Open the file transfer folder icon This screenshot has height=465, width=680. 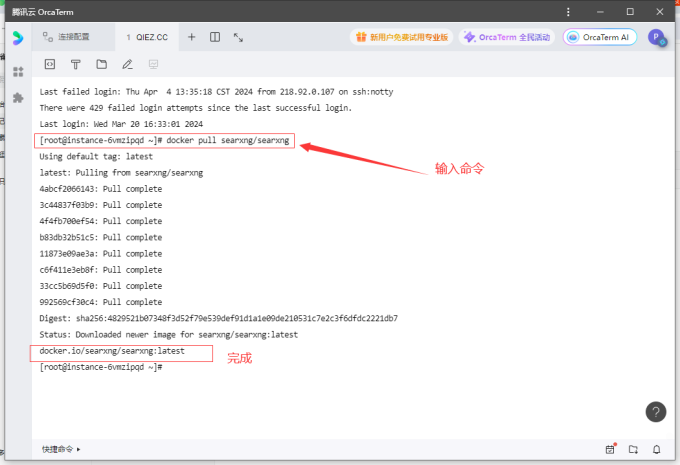[x=633, y=449]
